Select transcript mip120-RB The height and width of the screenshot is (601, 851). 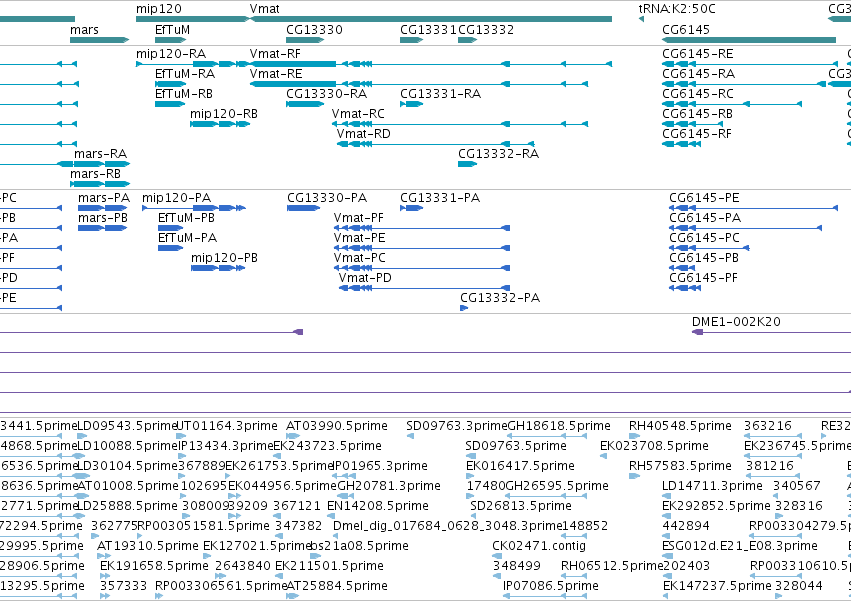[224, 114]
